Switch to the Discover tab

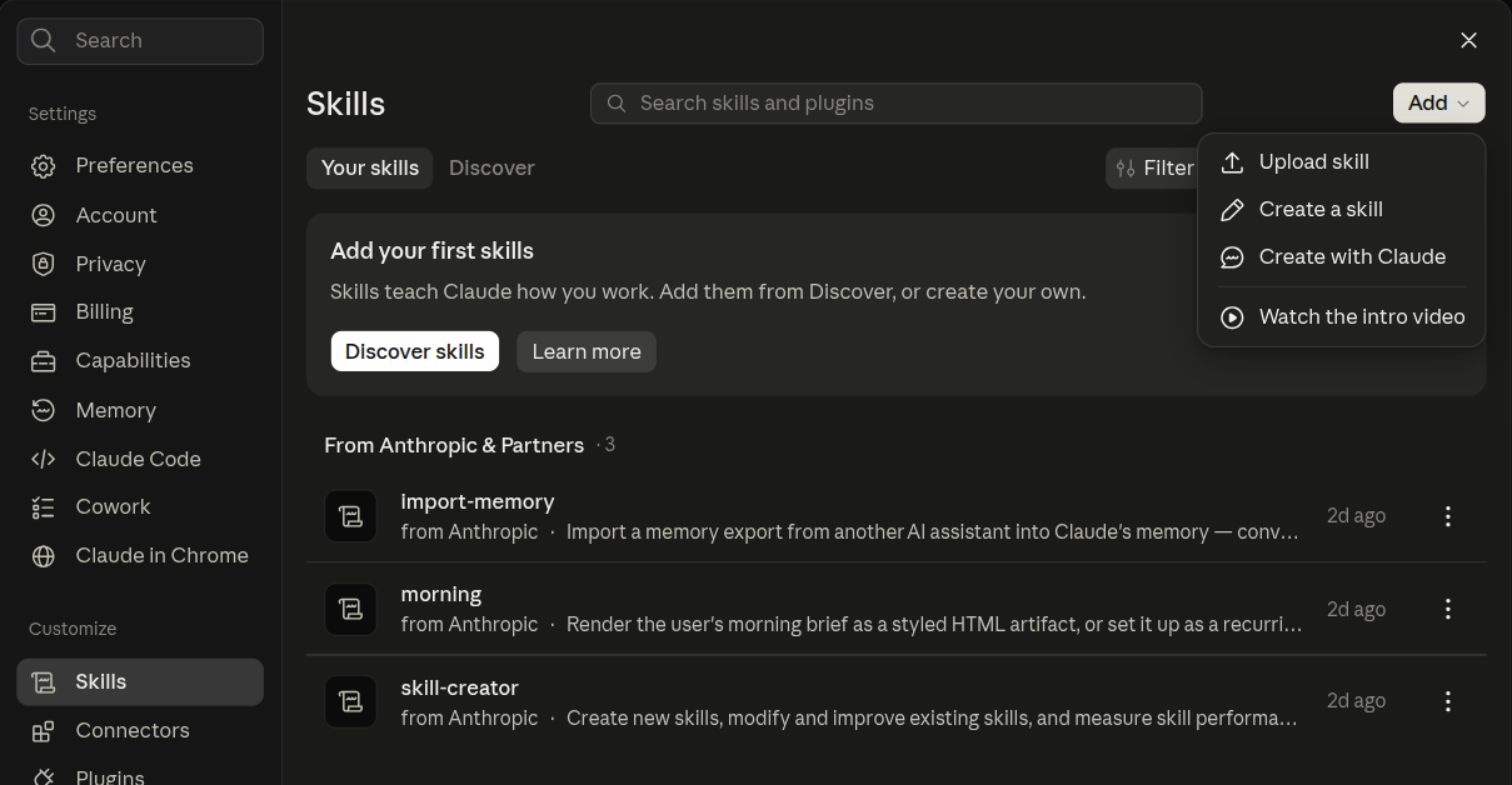492,168
